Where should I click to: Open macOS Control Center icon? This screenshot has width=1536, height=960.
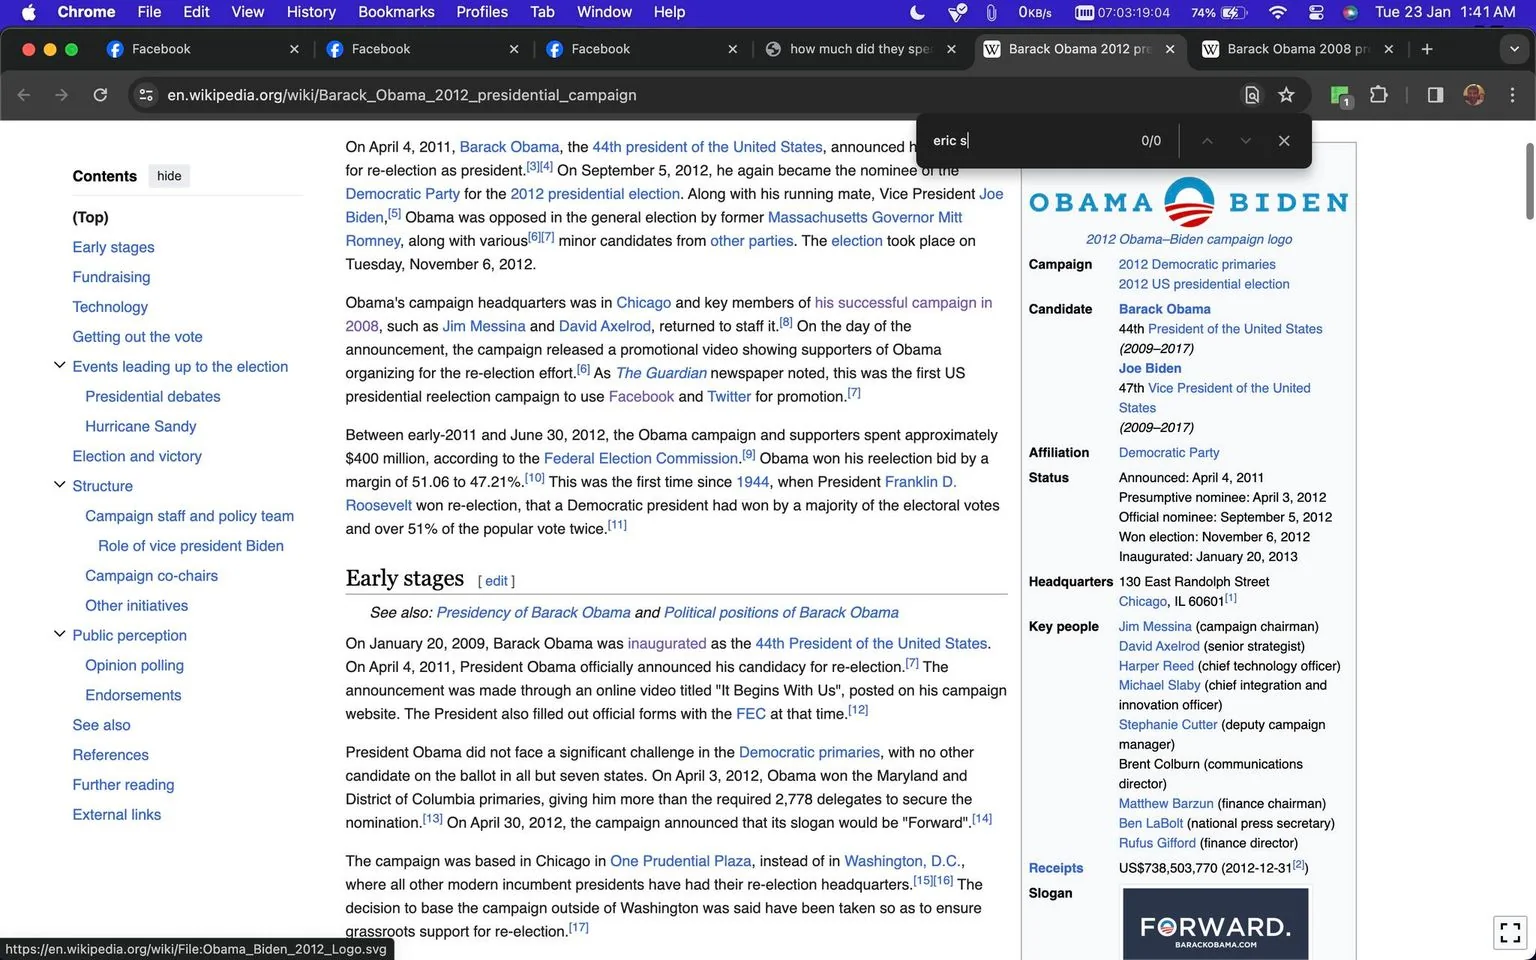click(1316, 12)
